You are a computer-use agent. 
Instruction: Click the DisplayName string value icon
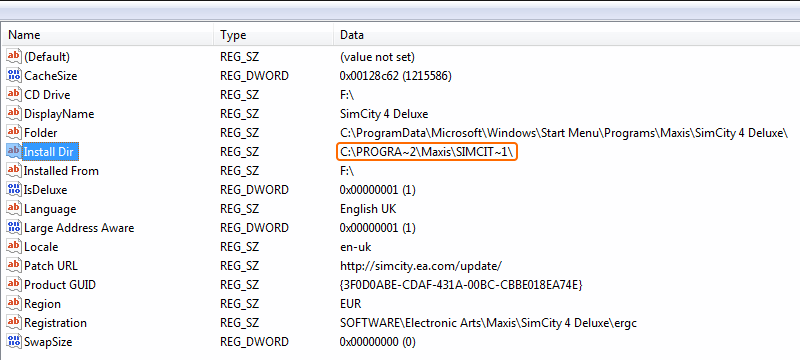14,113
